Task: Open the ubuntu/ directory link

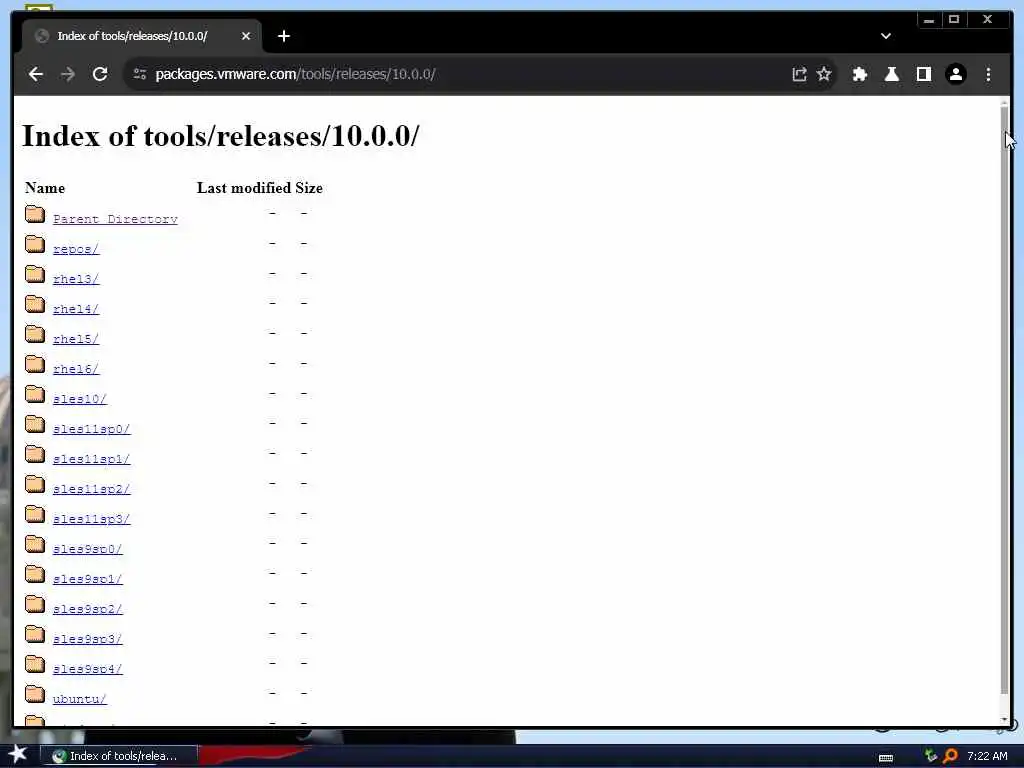Action: 80,699
